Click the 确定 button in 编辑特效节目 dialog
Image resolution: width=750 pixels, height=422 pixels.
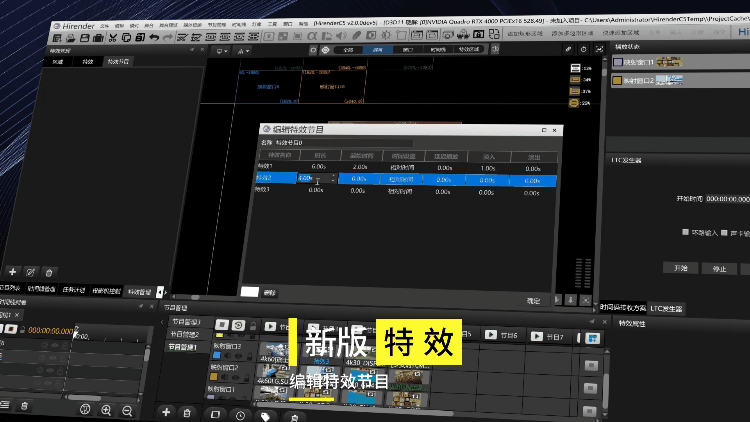coord(533,300)
